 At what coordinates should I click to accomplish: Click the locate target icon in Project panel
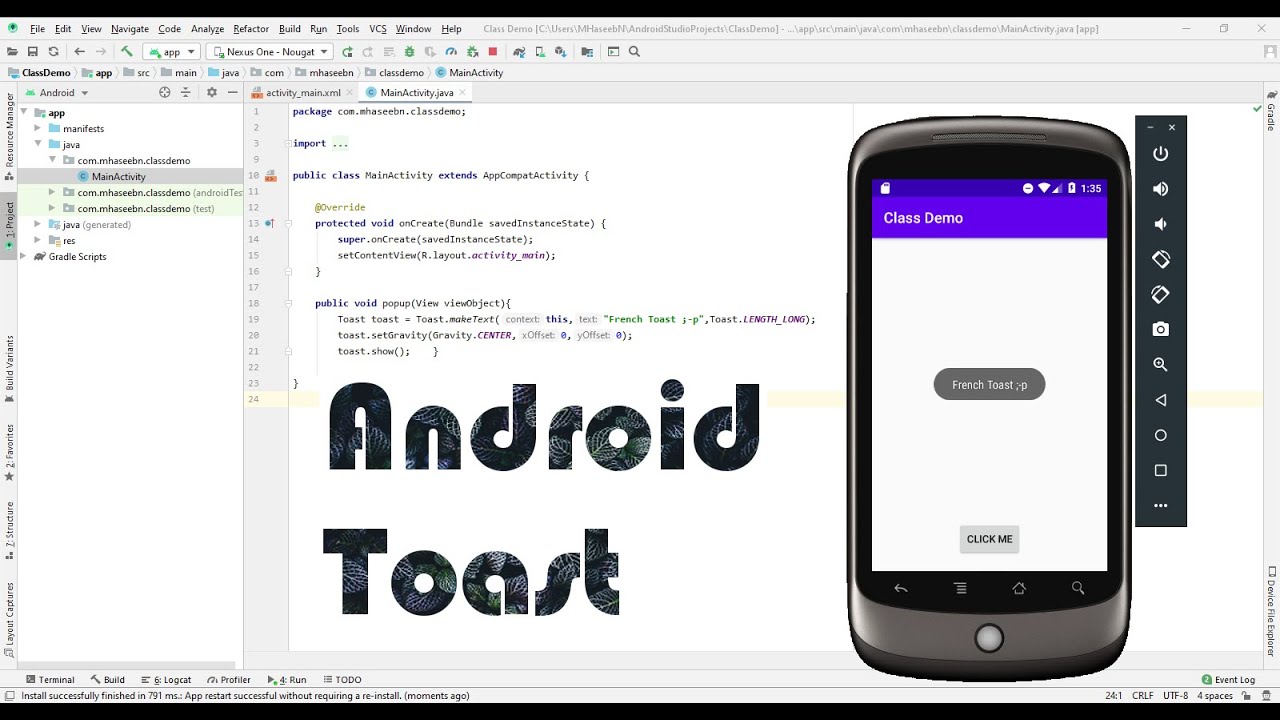coord(165,92)
